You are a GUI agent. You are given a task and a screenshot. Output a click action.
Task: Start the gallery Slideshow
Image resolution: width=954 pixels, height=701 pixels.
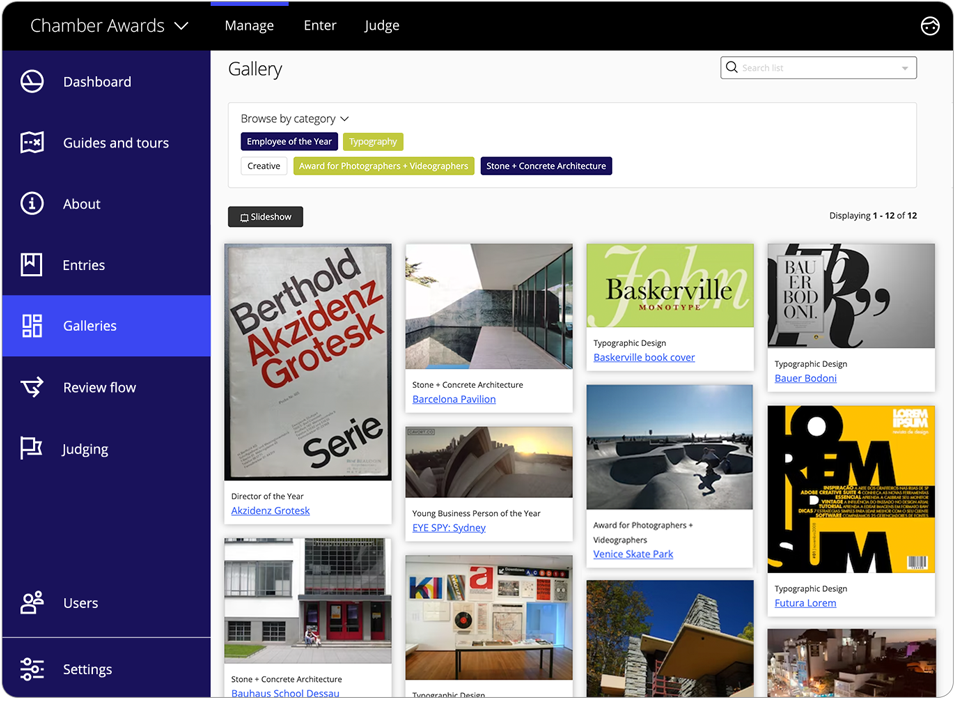(264, 216)
